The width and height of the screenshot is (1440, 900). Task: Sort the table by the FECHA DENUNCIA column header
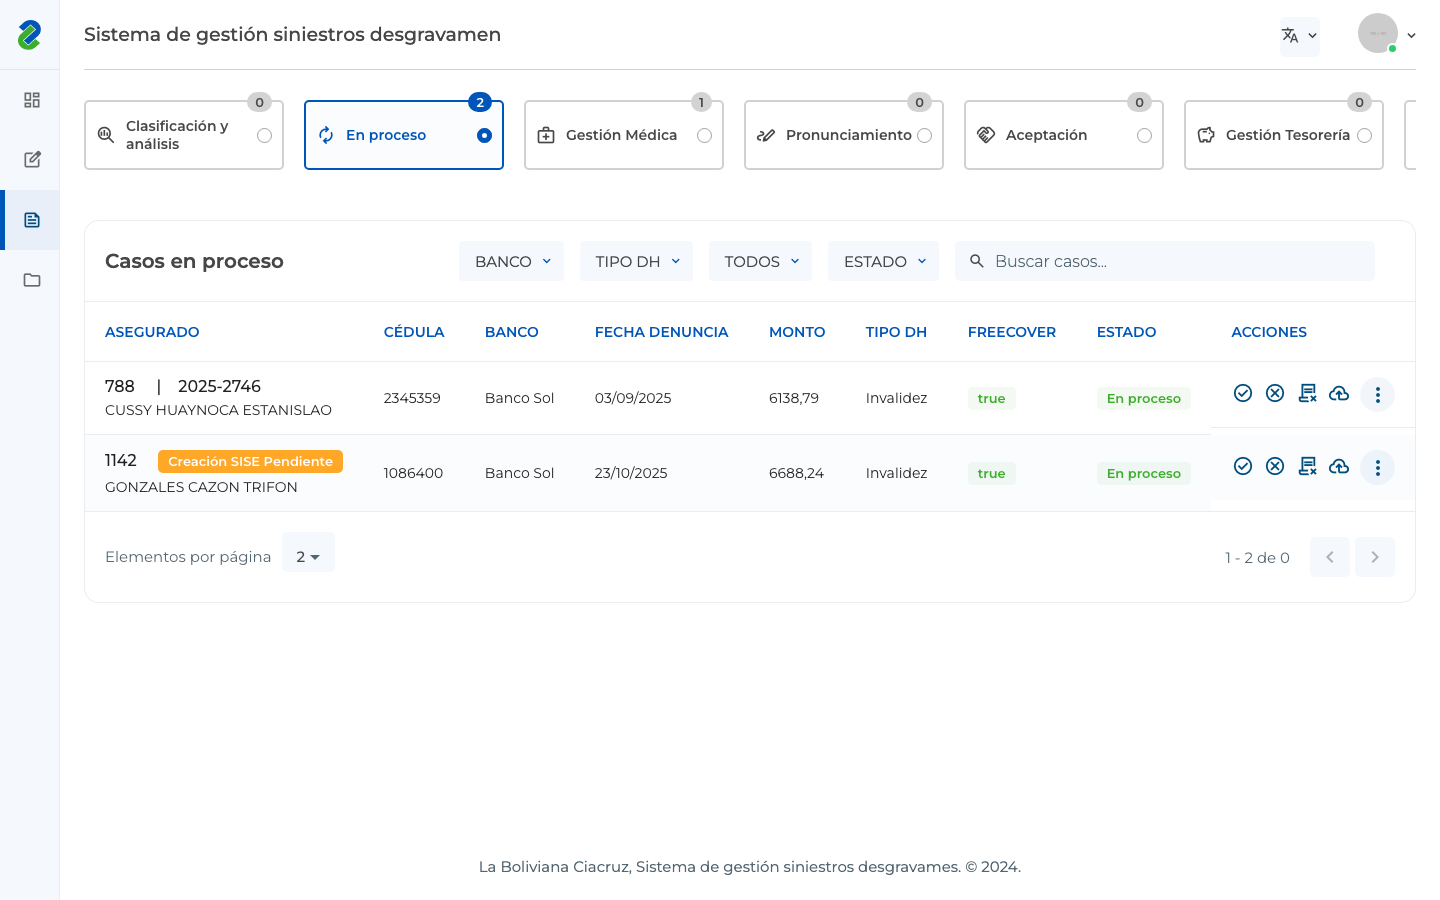[661, 332]
